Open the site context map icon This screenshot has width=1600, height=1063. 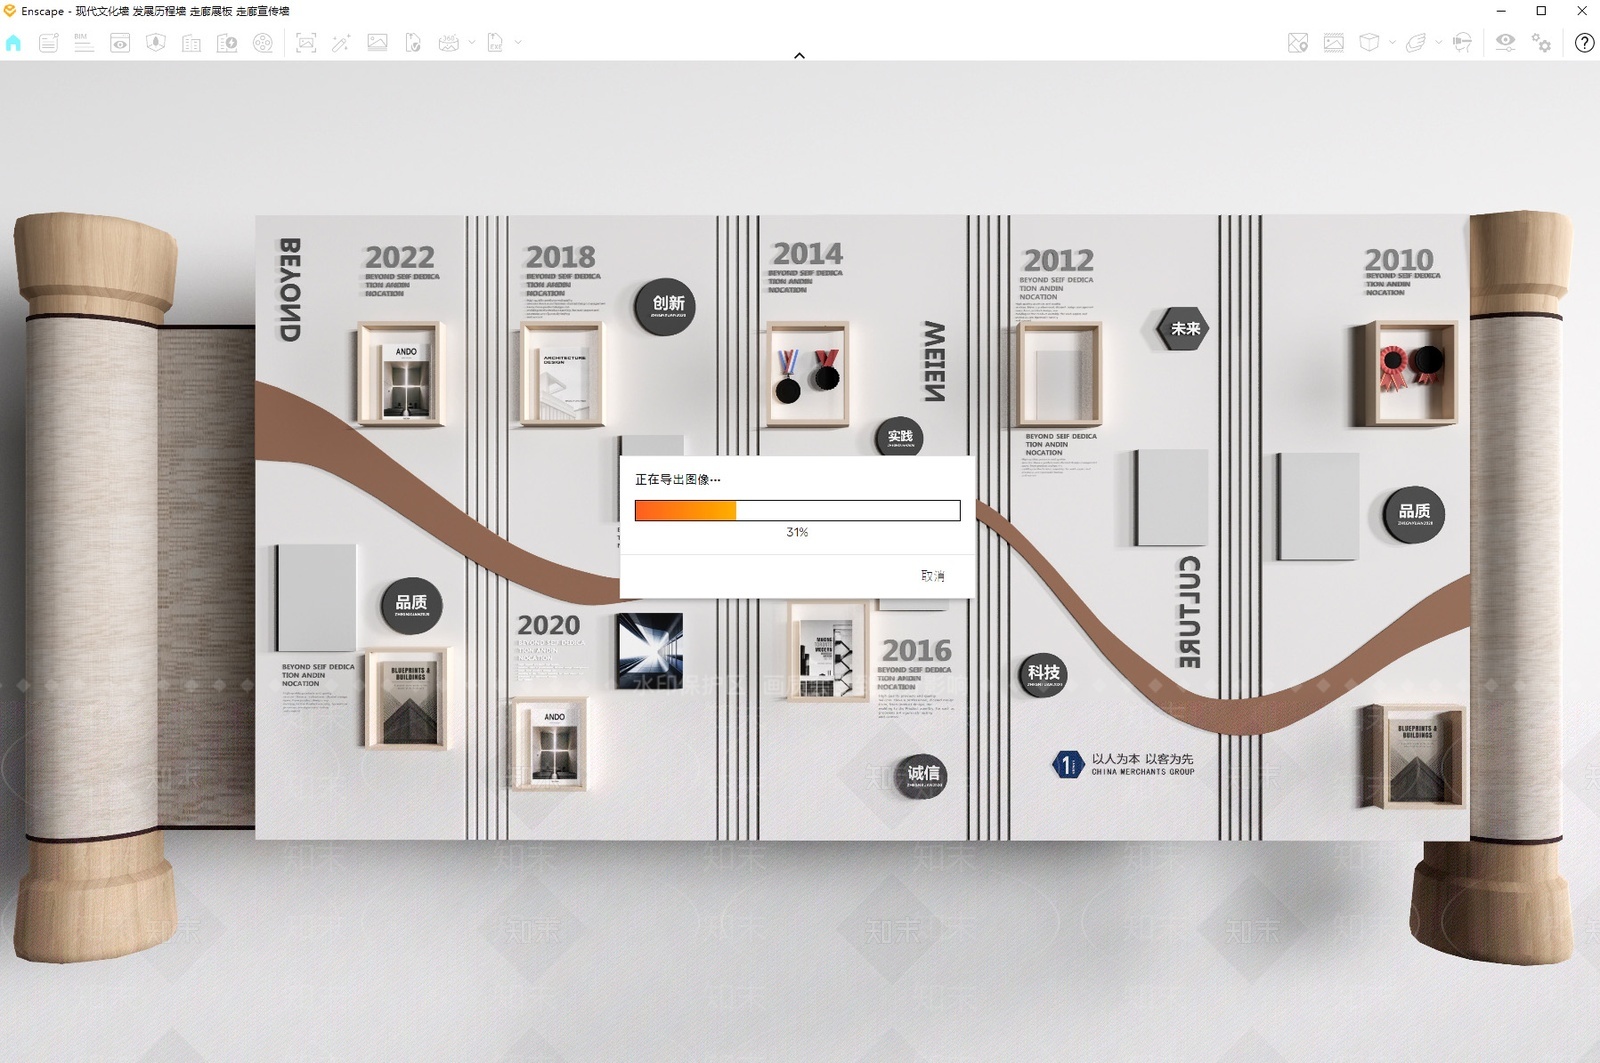[156, 43]
